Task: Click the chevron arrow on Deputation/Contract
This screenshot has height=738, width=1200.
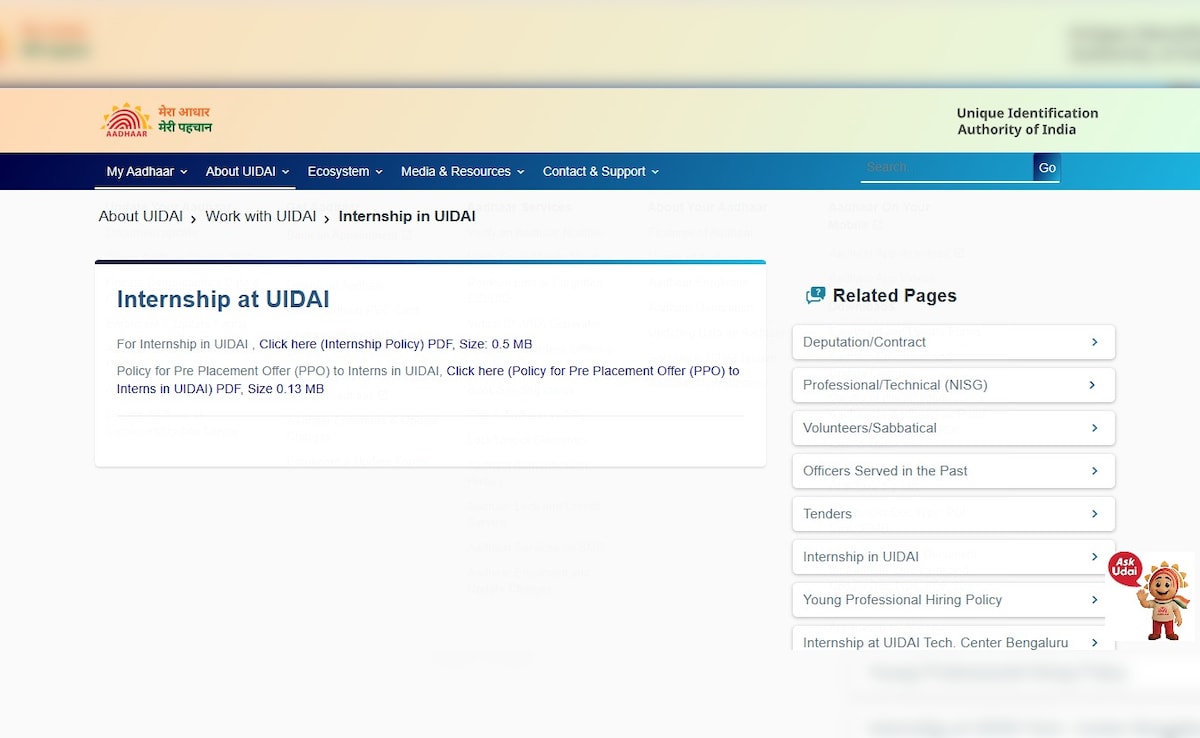Action: (x=1094, y=342)
